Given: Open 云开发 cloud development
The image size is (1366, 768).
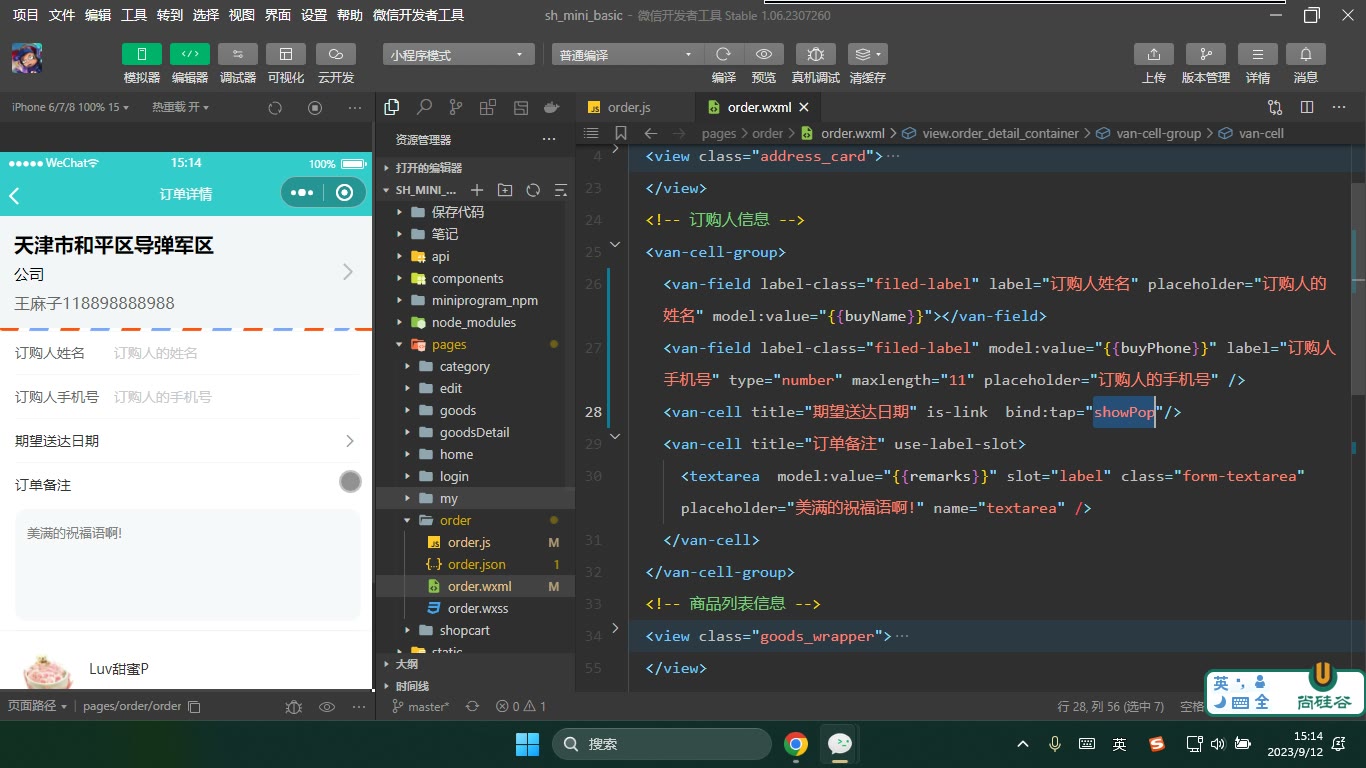Looking at the screenshot, I should (335, 54).
